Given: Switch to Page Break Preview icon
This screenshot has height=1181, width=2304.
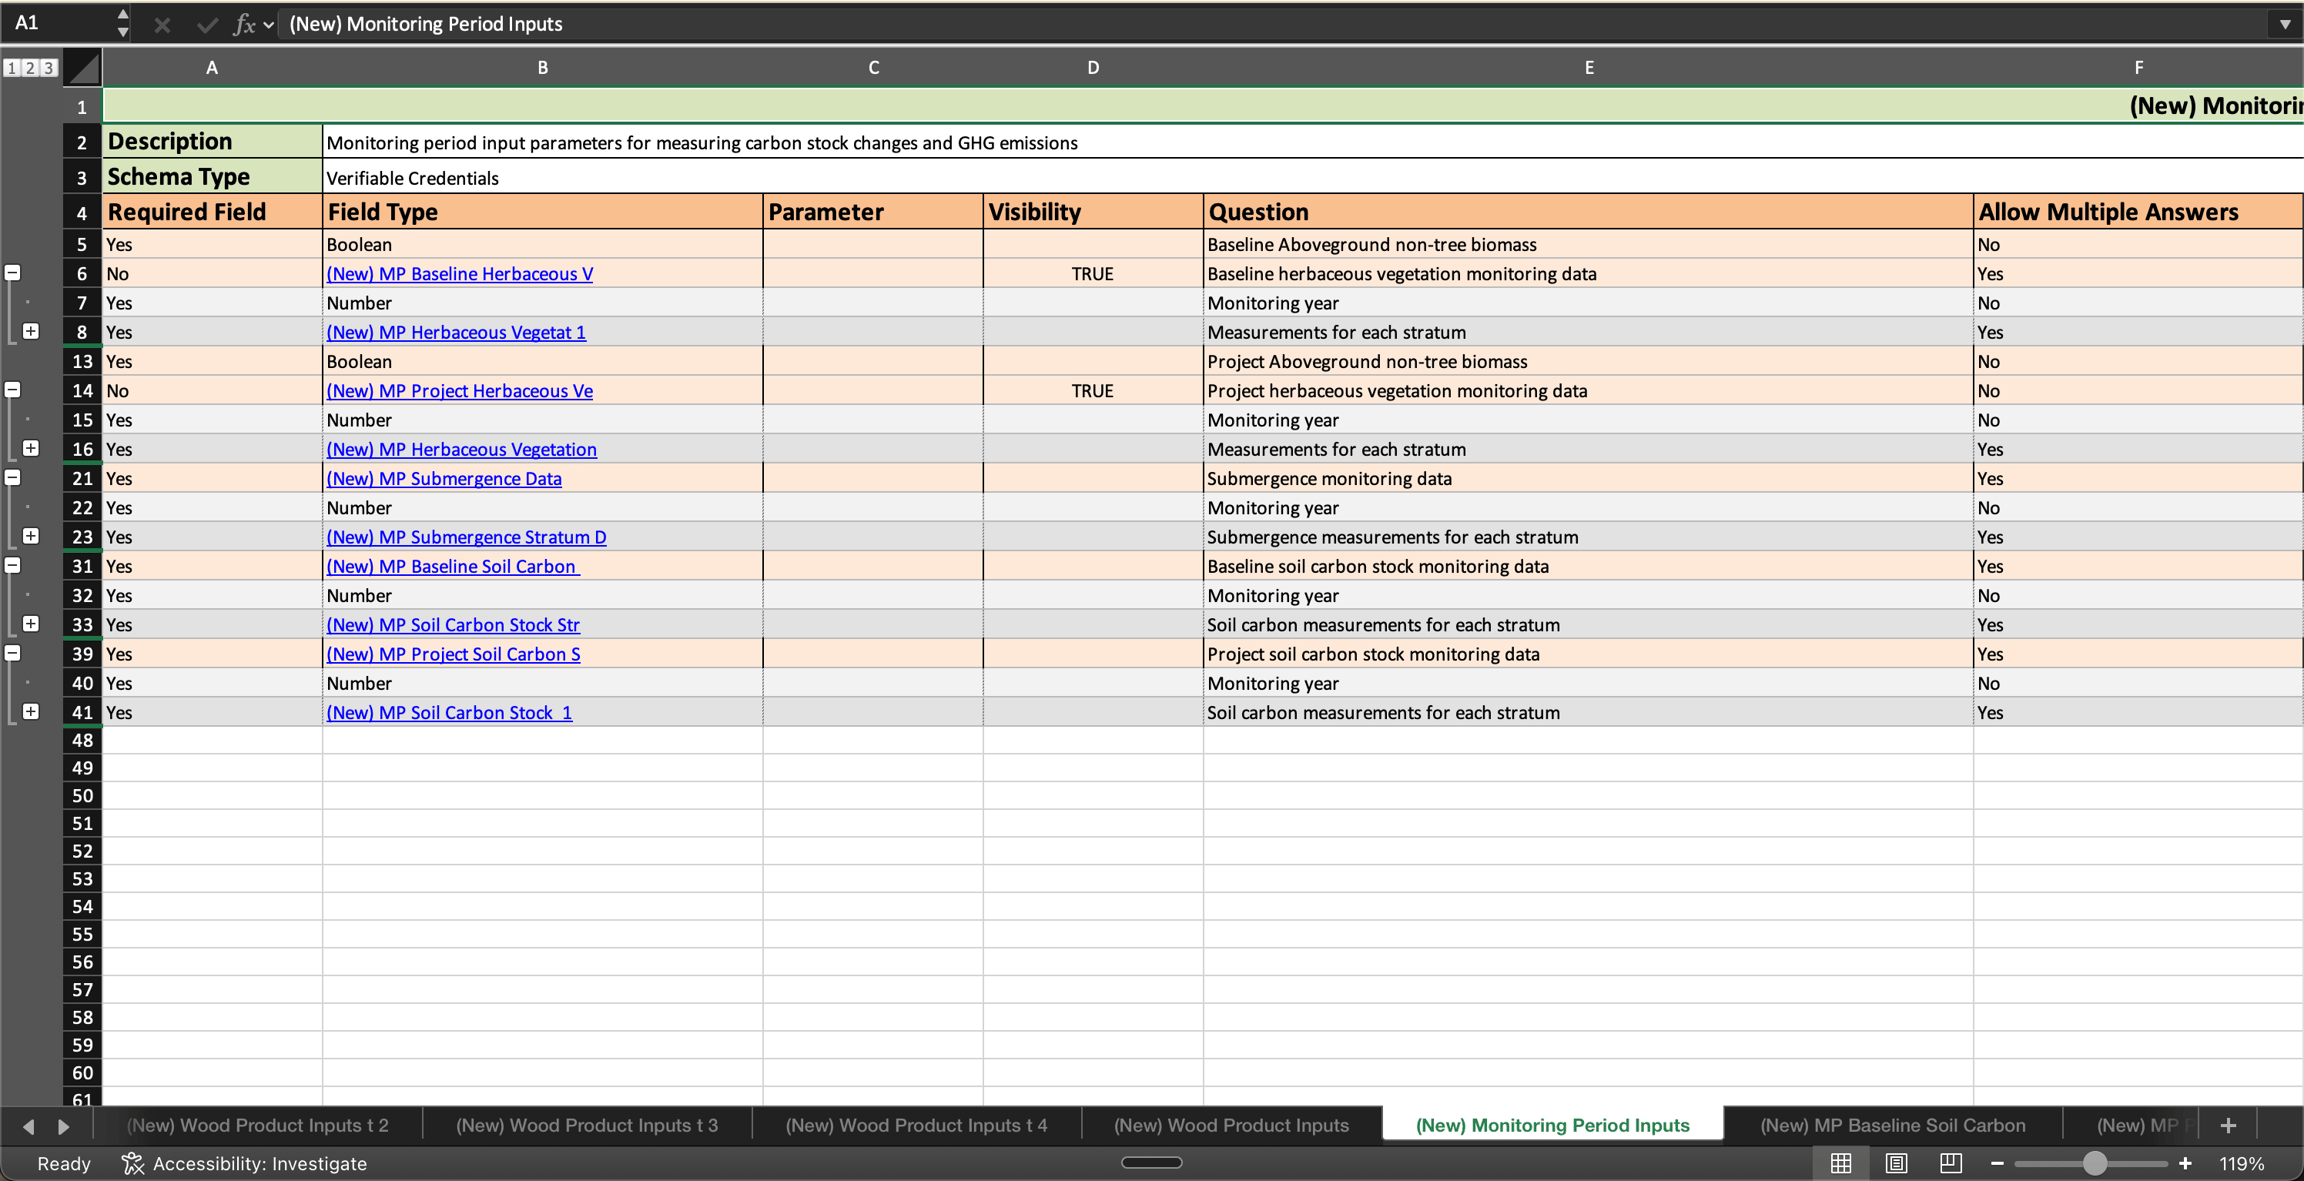Looking at the screenshot, I should (x=1950, y=1163).
